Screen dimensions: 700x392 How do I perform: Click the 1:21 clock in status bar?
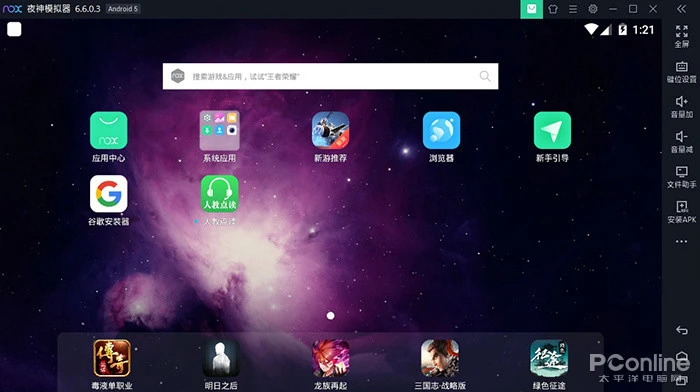click(643, 30)
